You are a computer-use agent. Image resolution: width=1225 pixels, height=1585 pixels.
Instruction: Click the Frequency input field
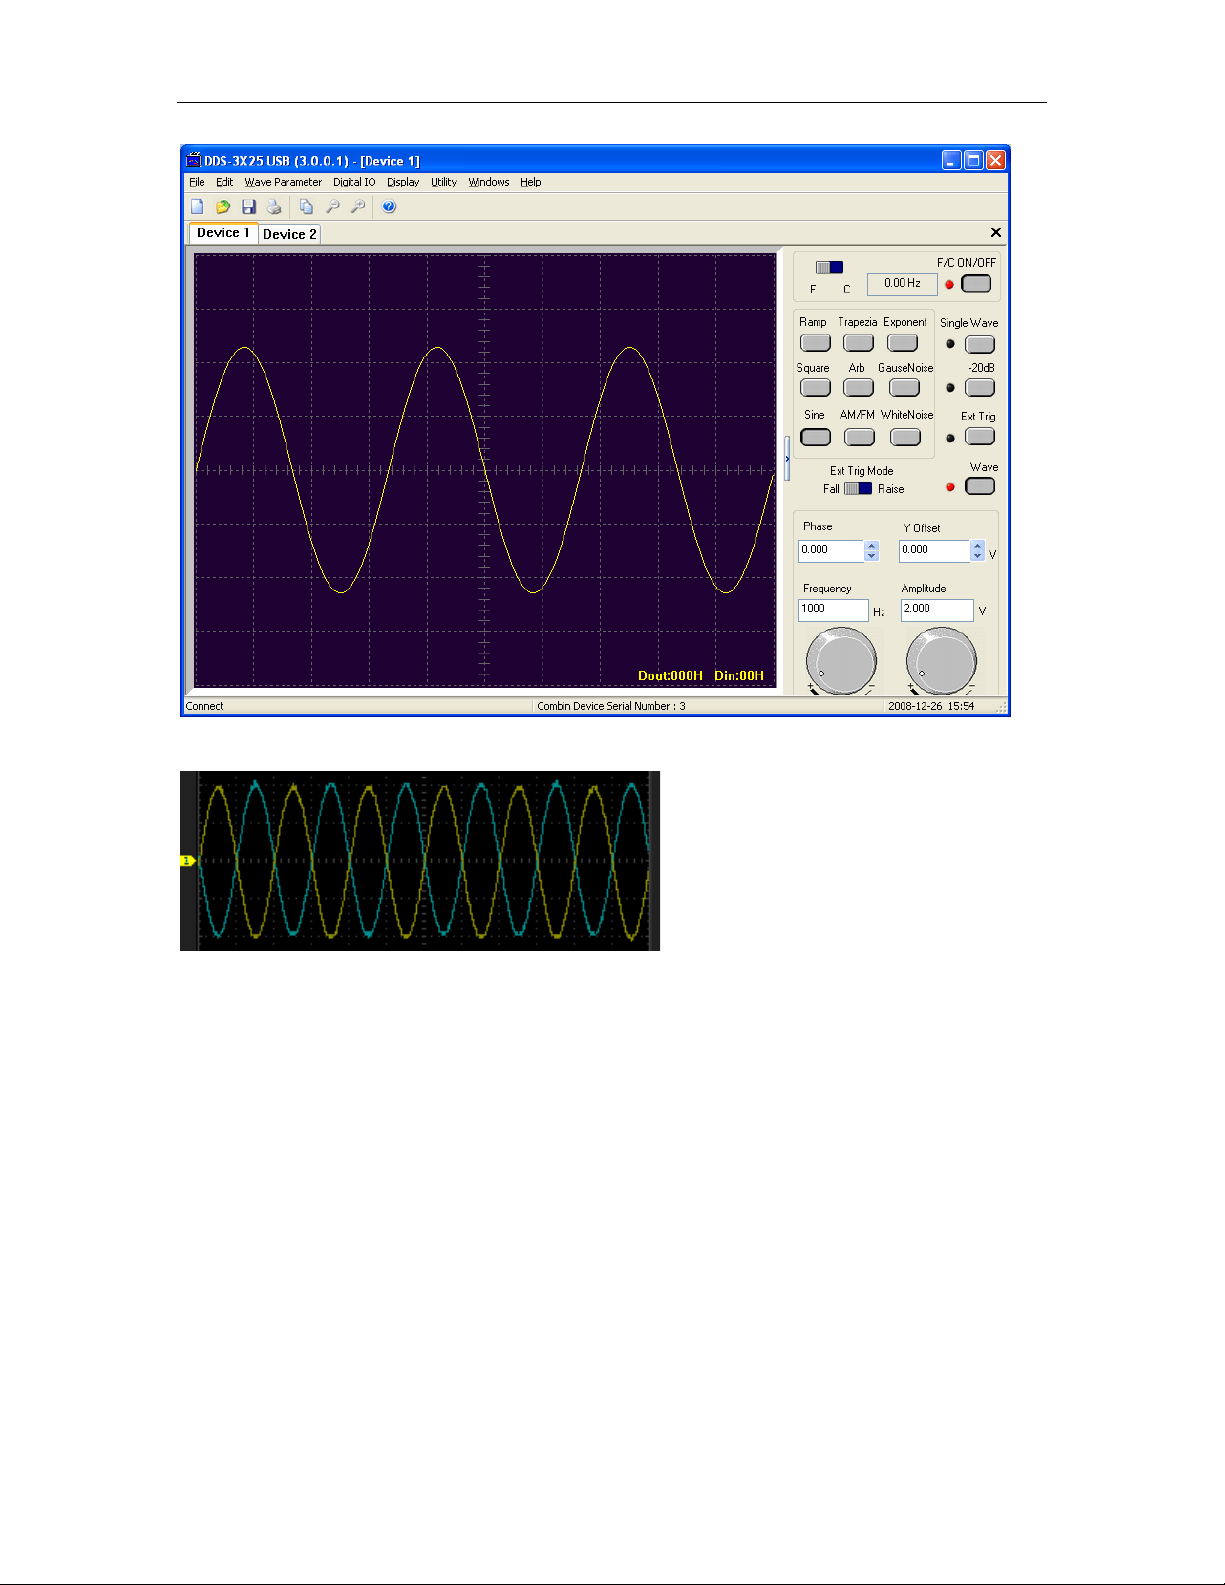[834, 609]
